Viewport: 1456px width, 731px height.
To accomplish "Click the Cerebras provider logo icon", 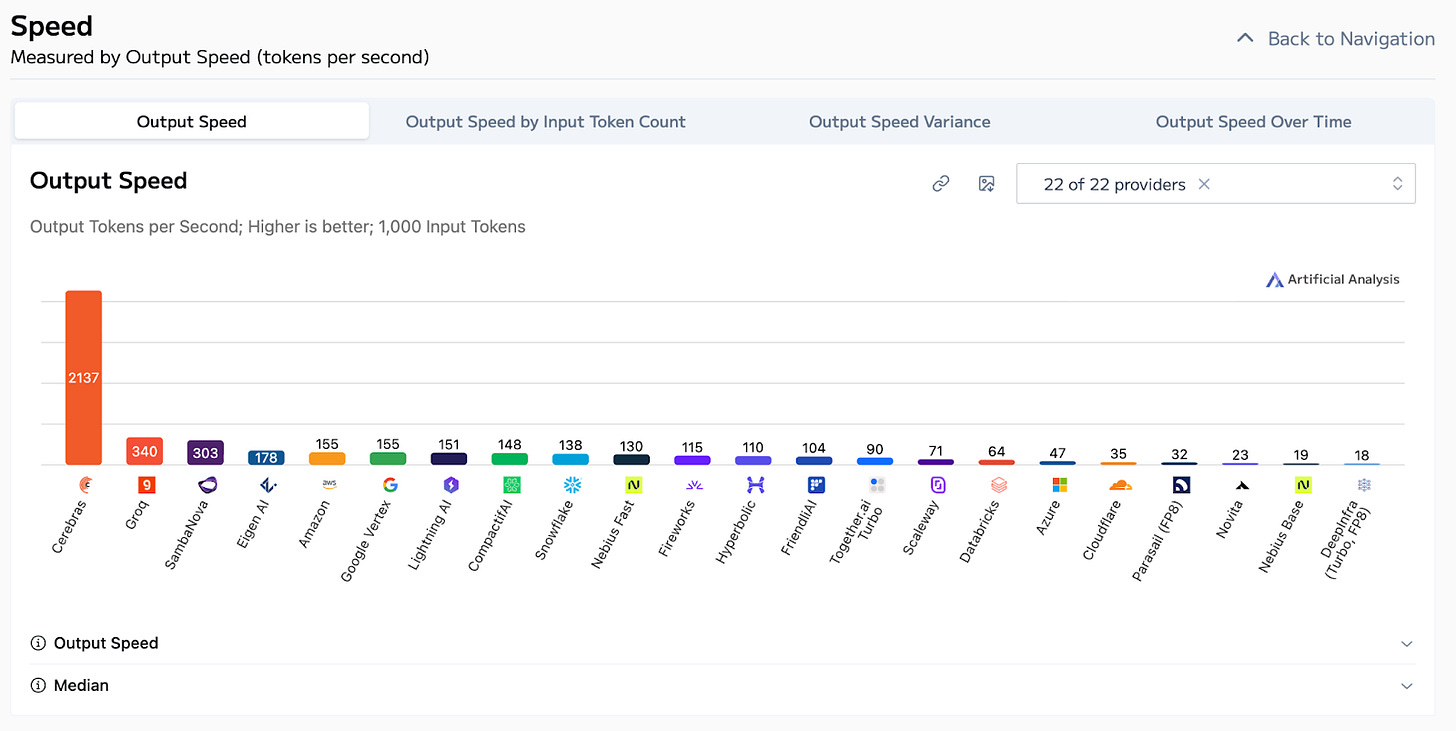I will (x=84, y=485).
